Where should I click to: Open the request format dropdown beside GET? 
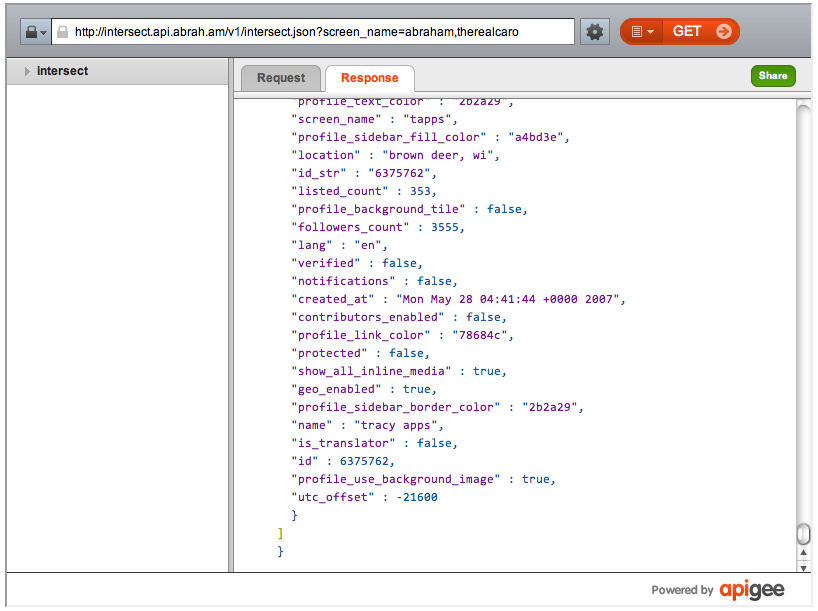coord(642,32)
